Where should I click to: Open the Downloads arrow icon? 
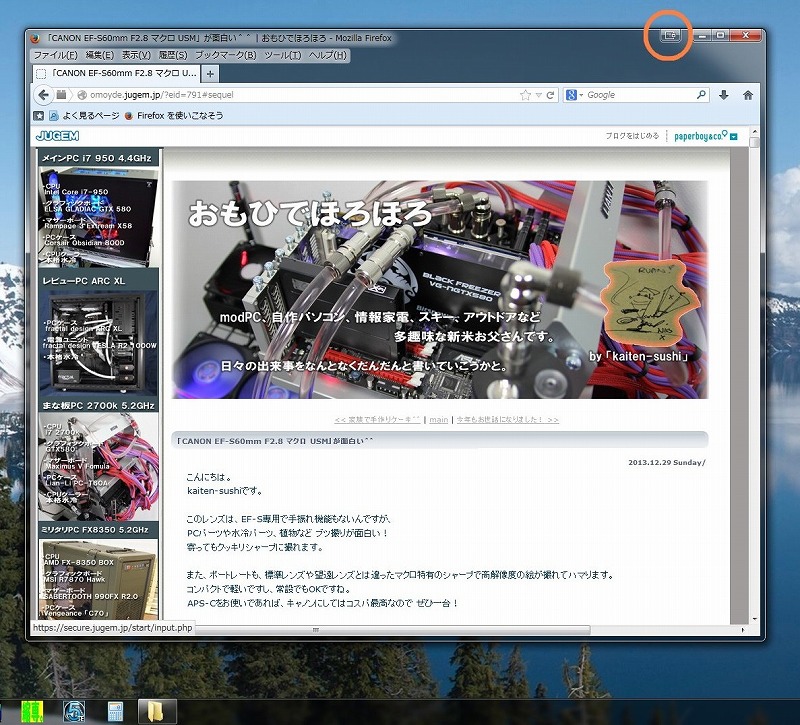(x=723, y=95)
